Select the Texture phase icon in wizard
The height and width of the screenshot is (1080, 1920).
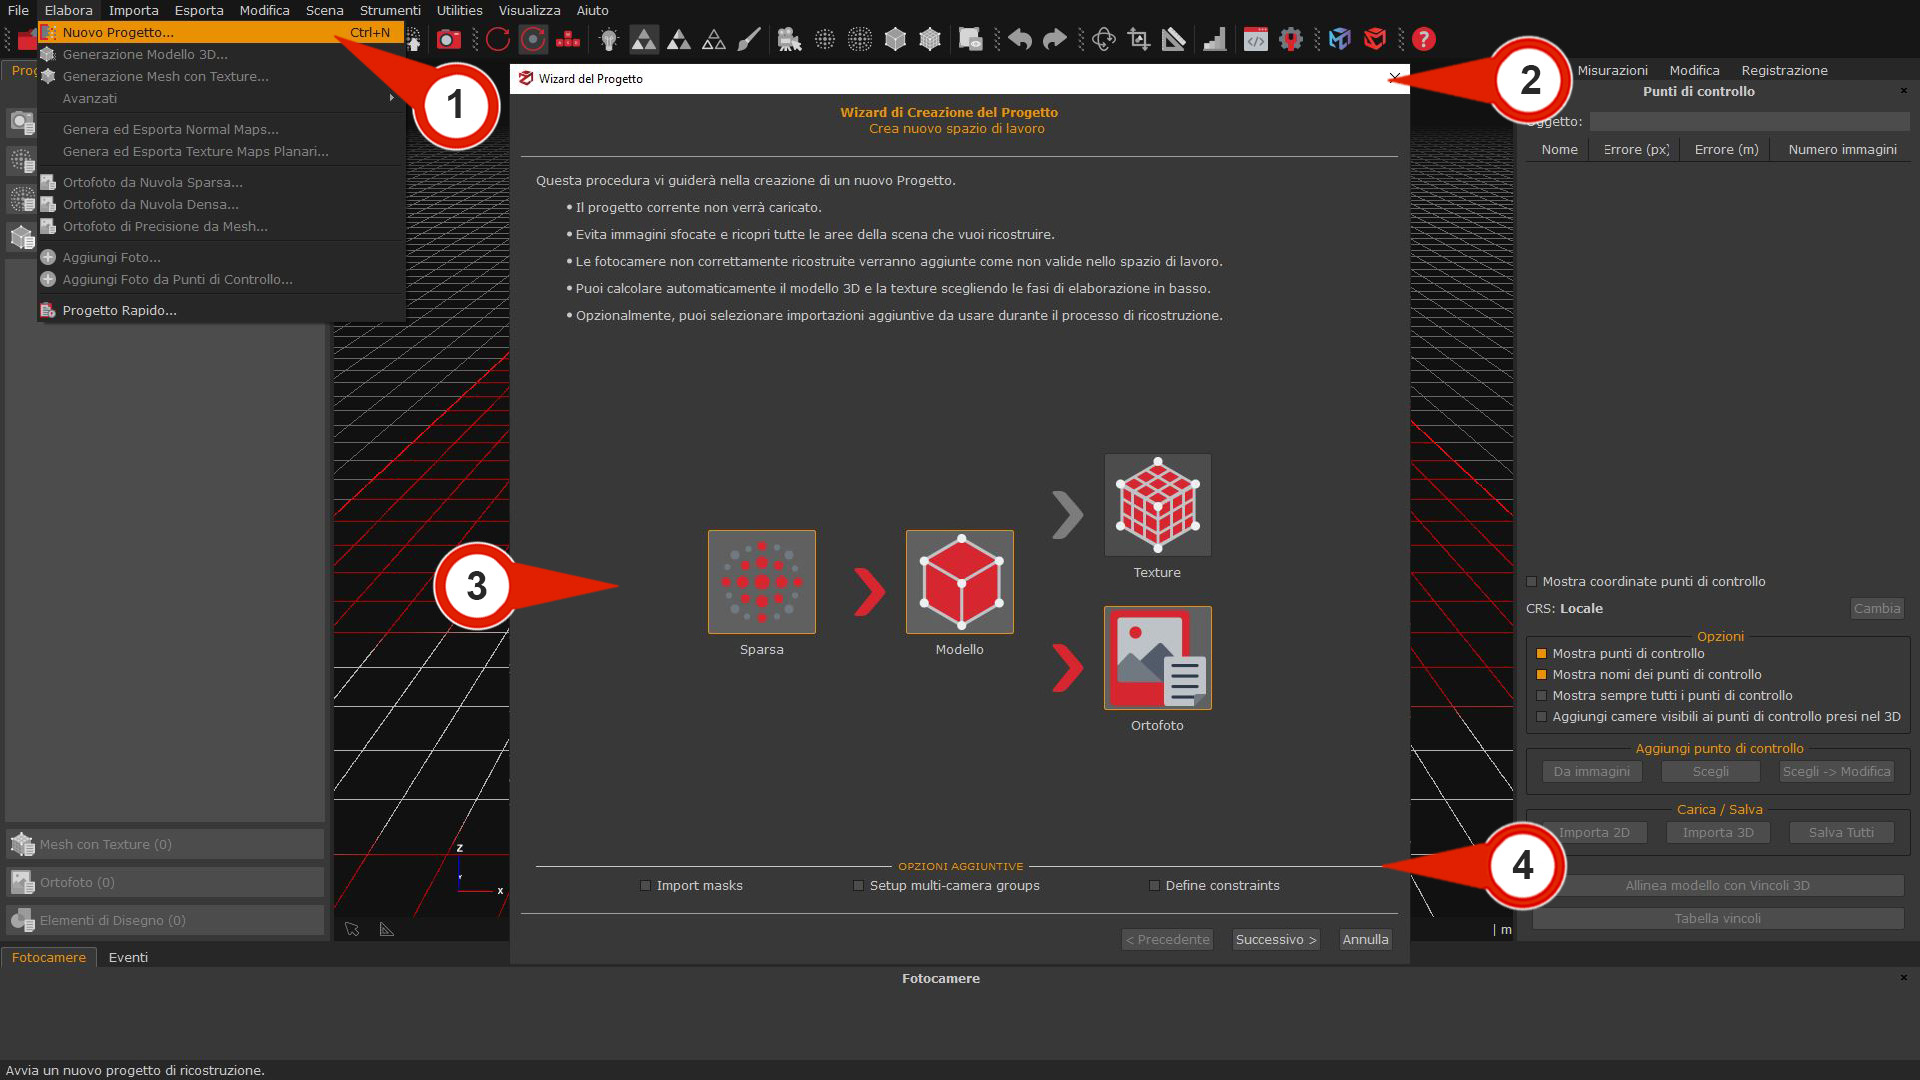(x=1158, y=505)
